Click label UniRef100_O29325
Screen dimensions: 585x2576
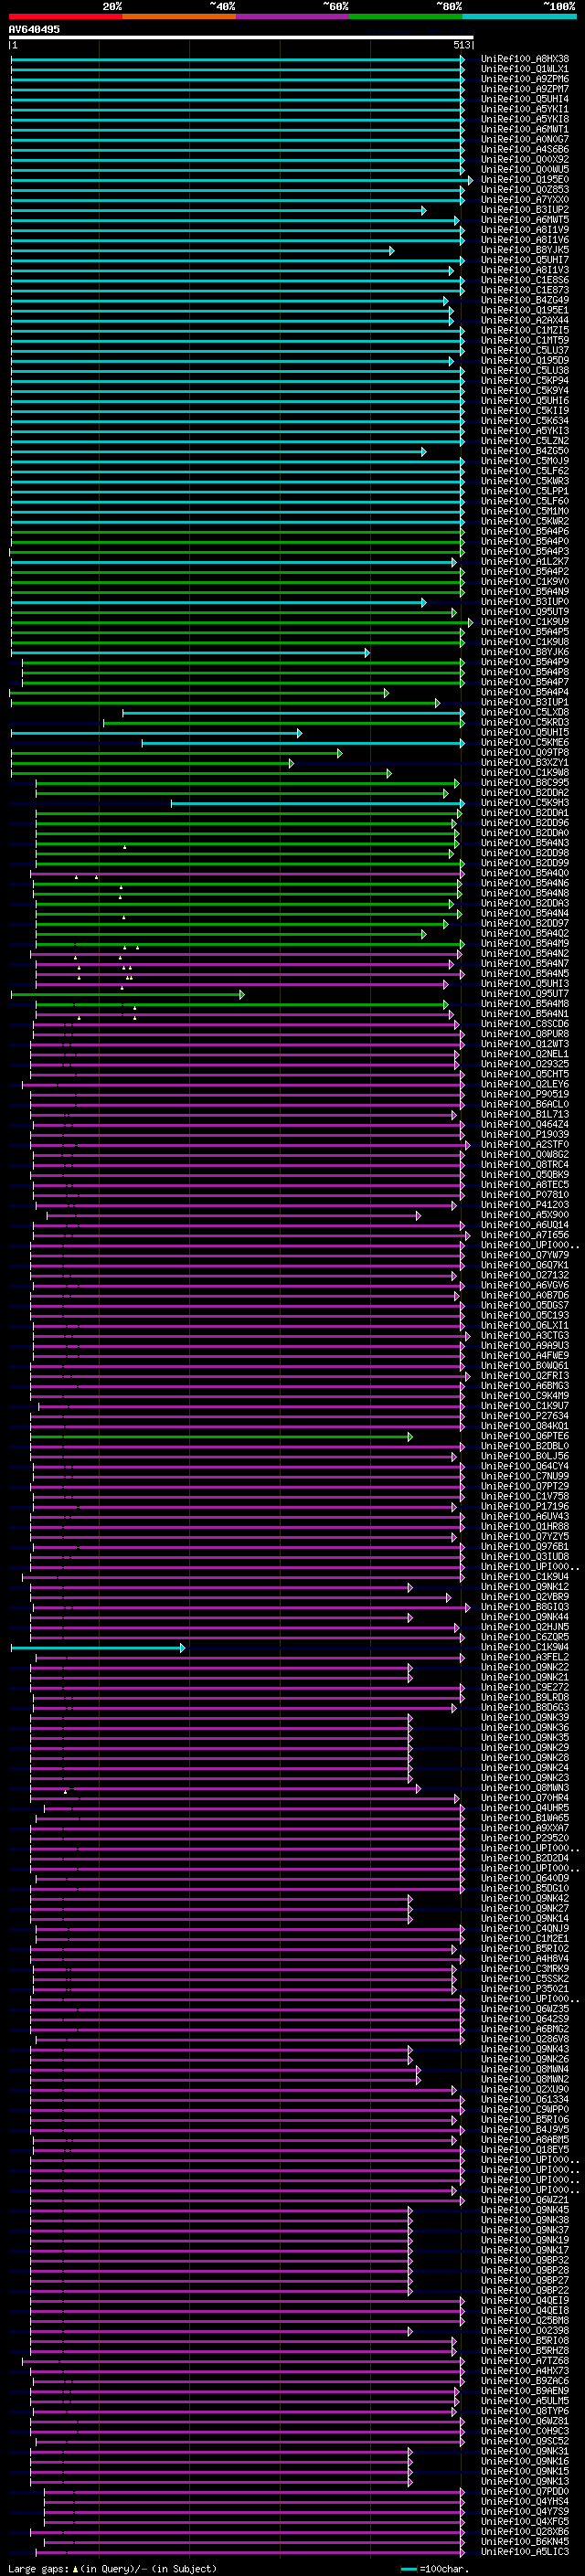pos(525,1064)
